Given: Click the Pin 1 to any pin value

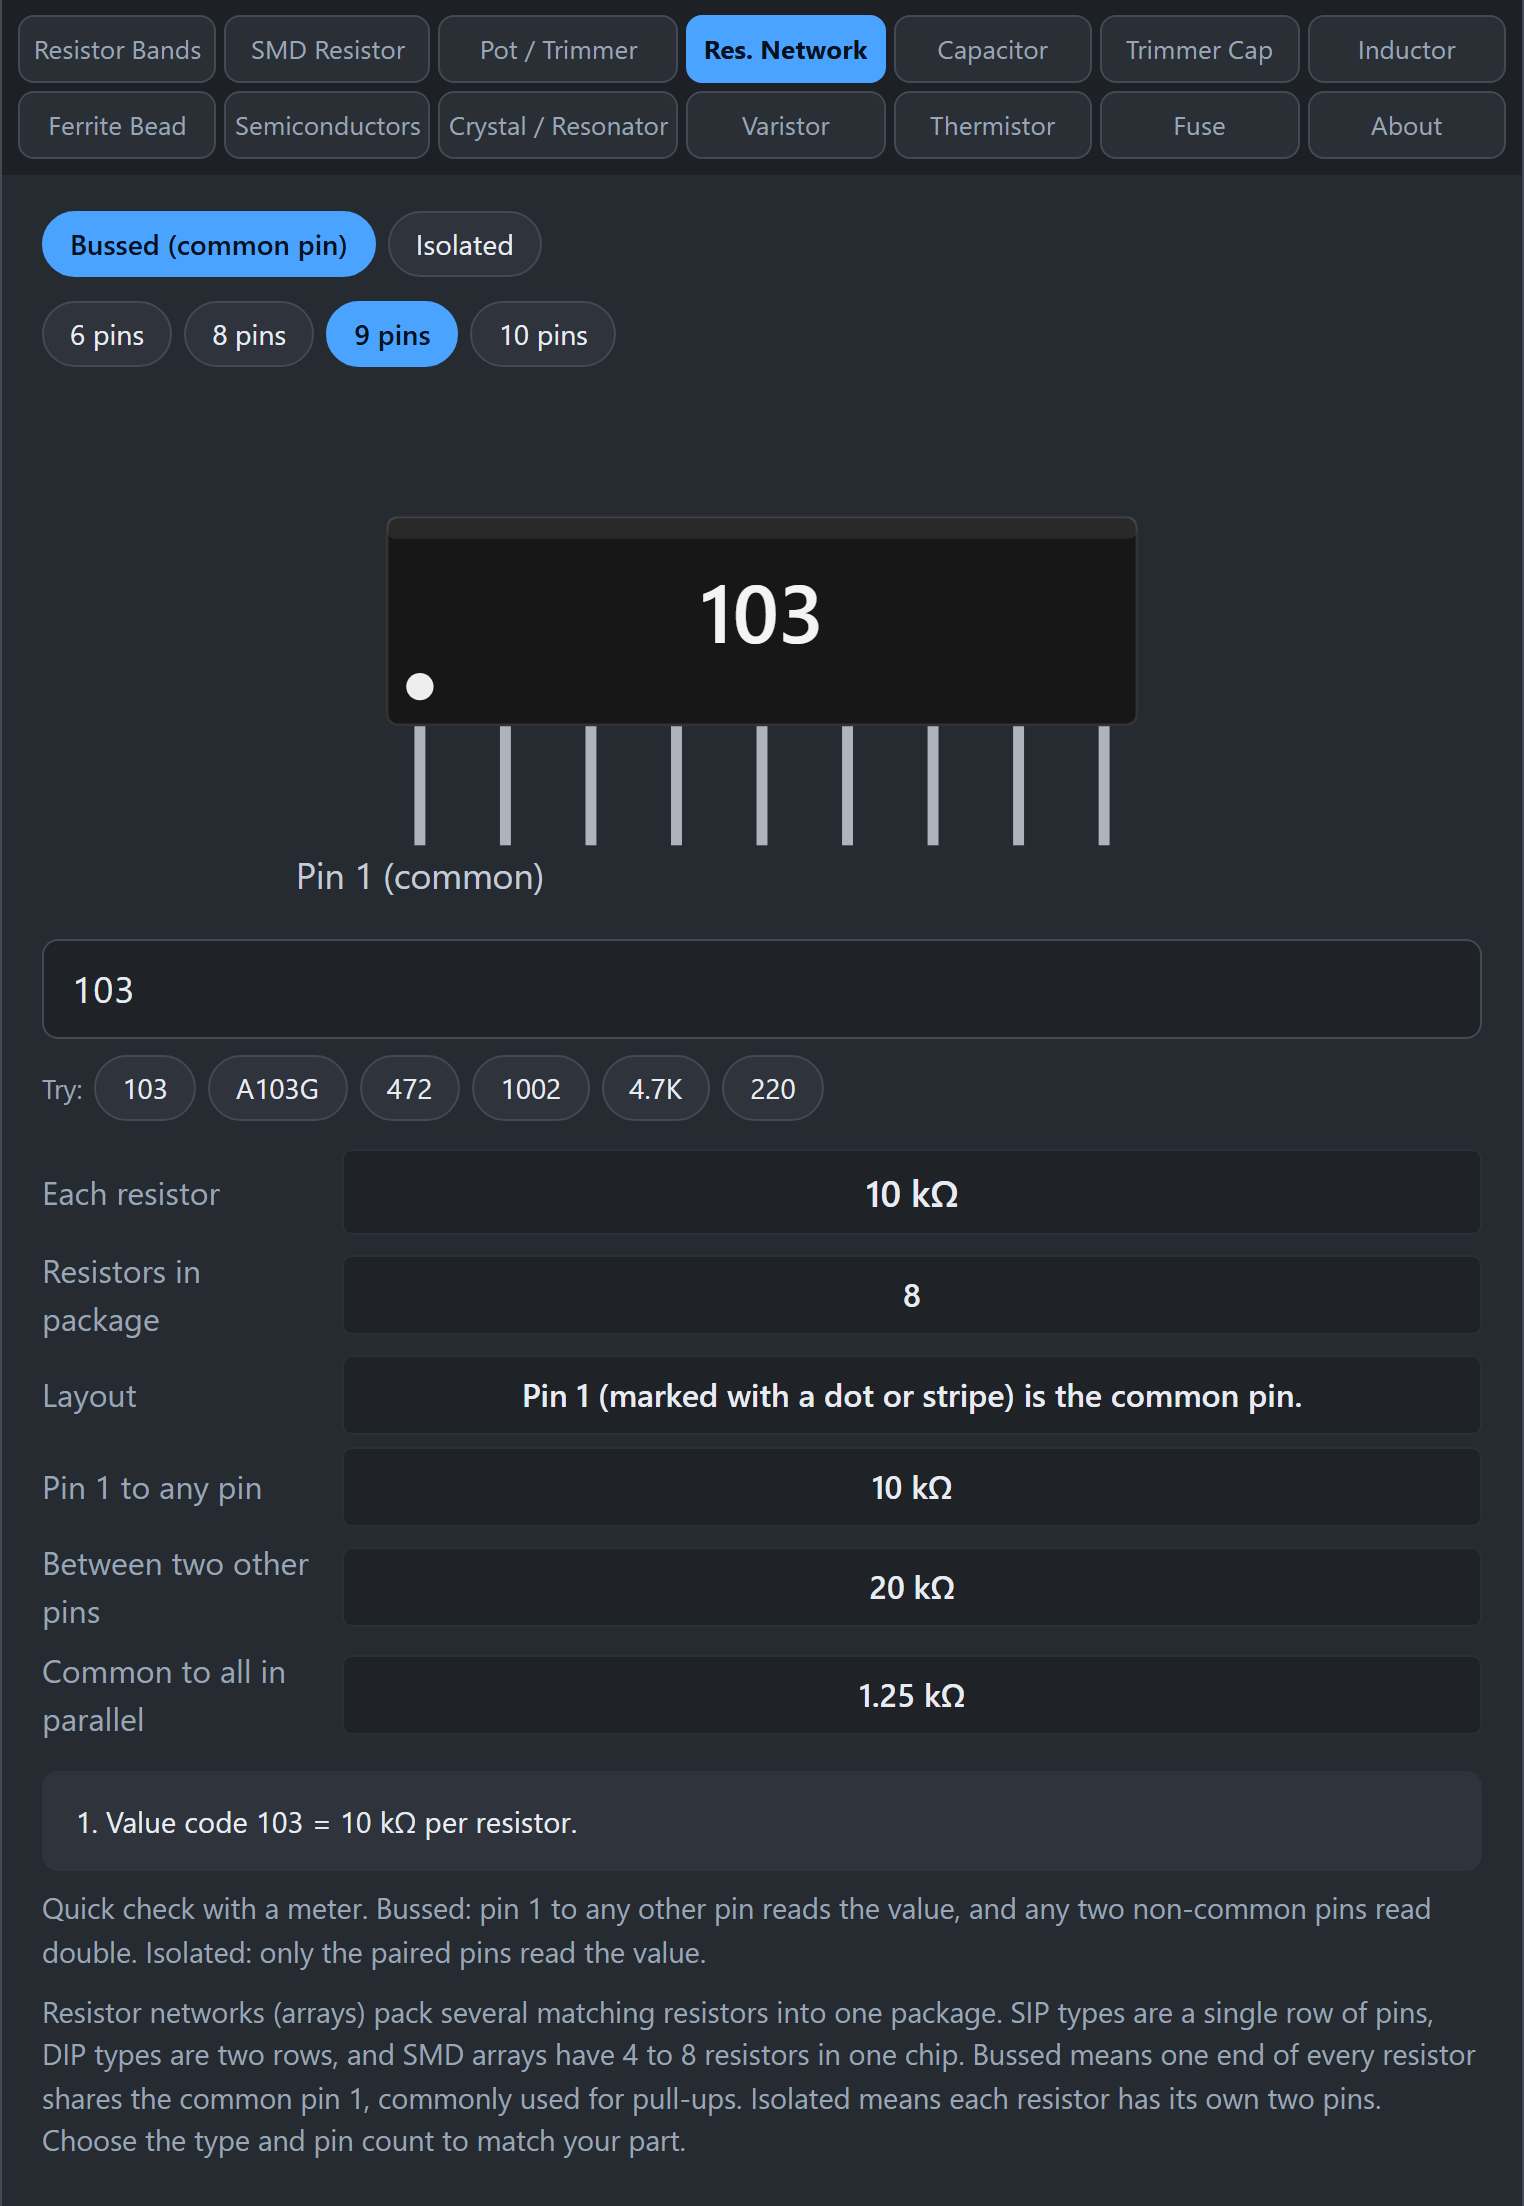Looking at the screenshot, I should click(x=911, y=1487).
